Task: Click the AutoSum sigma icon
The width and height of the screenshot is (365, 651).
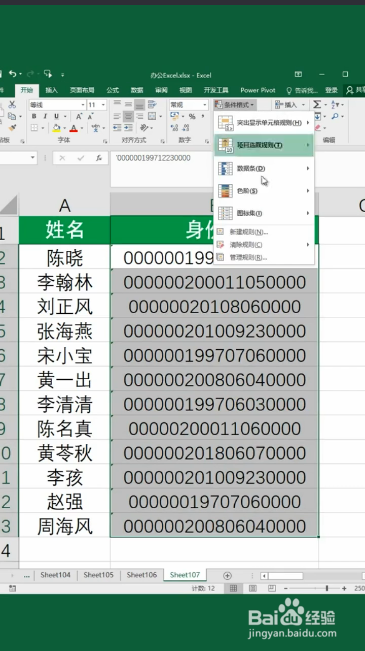Action: (317, 105)
